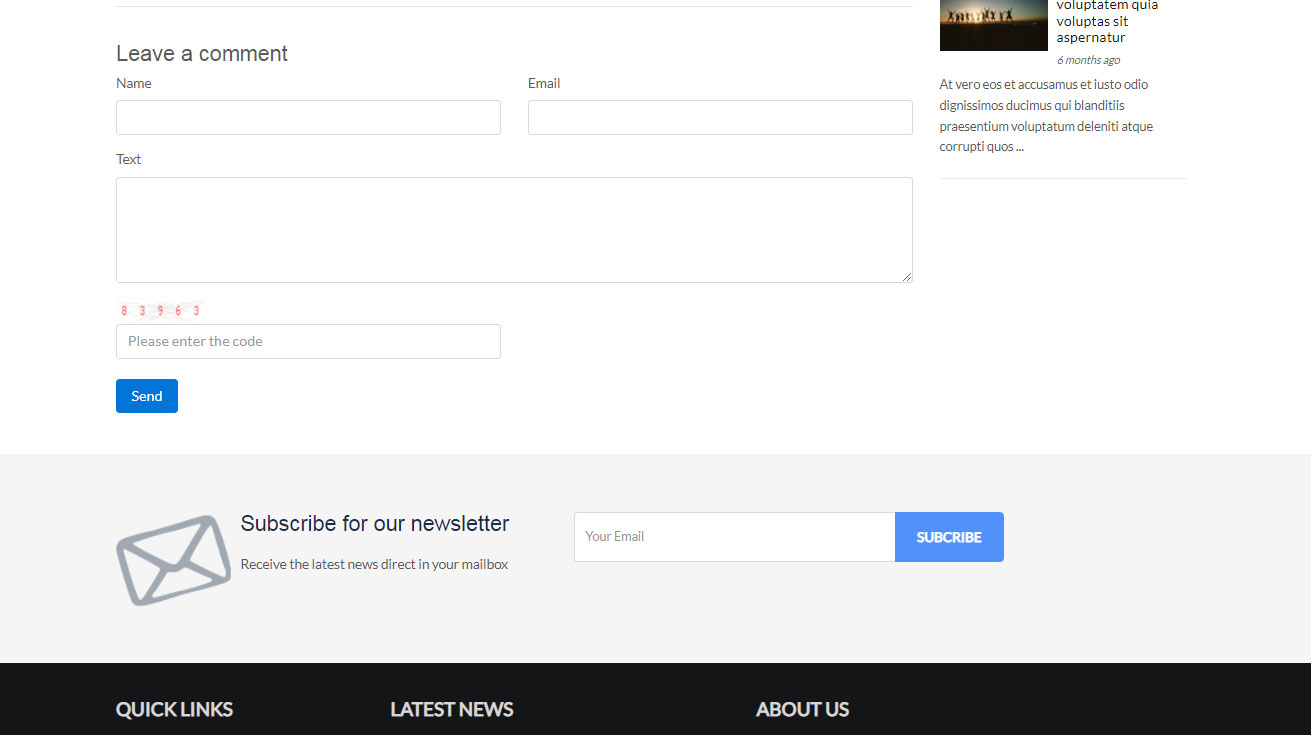
Task: Click the LATEST NEWS footer heading
Action: point(451,709)
